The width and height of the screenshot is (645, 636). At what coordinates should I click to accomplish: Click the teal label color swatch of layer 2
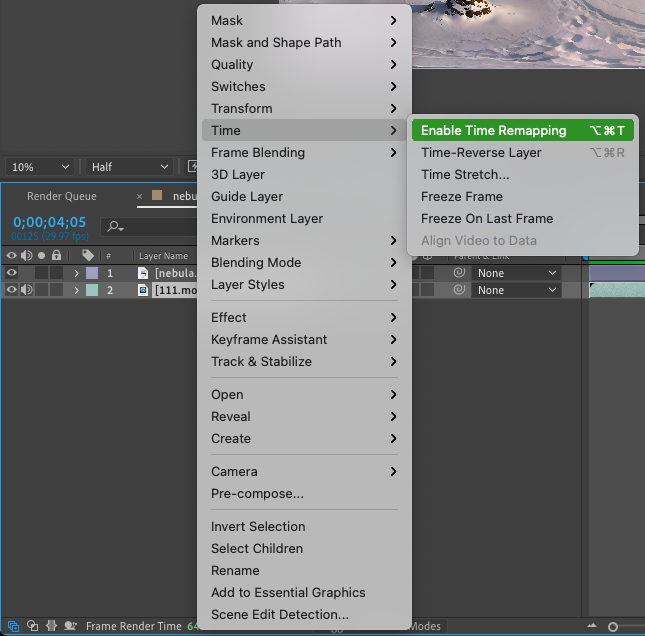(x=92, y=290)
